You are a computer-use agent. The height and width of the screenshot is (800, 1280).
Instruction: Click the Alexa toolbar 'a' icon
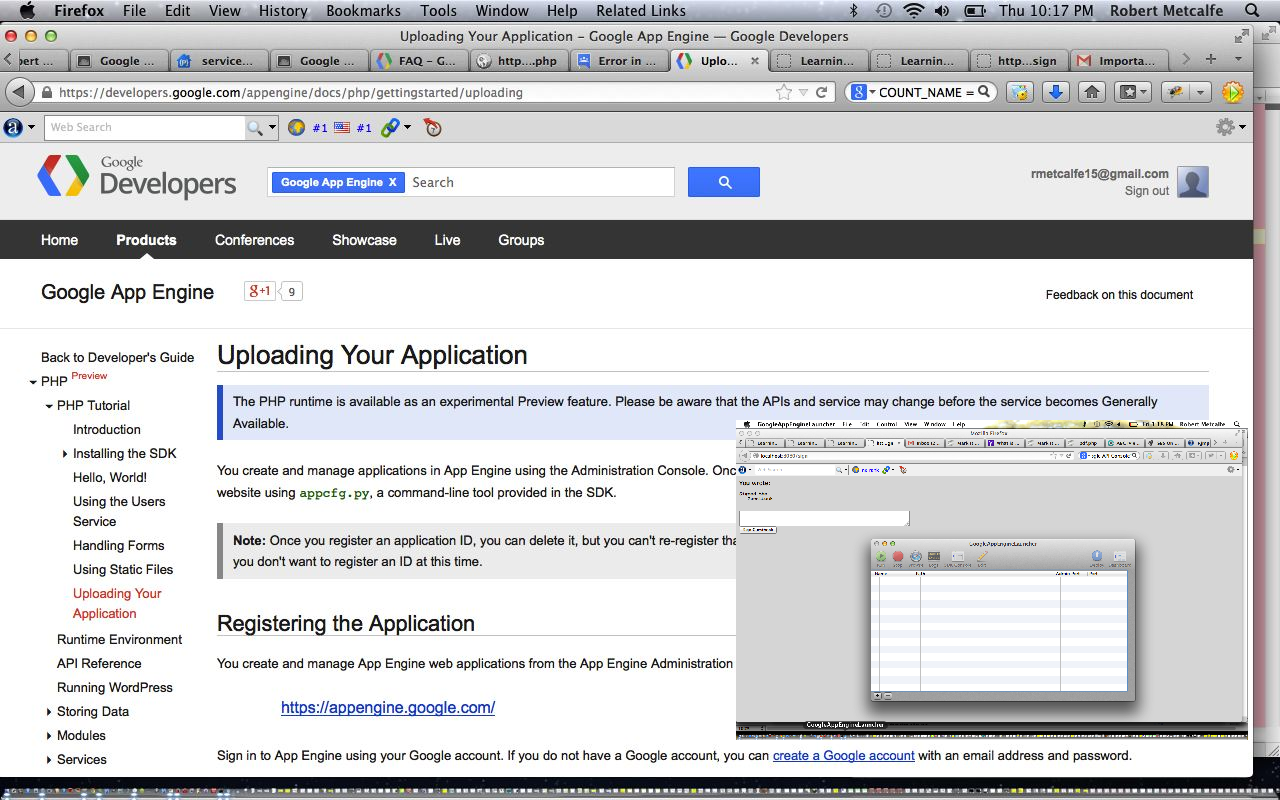pyautogui.click(x=13, y=127)
